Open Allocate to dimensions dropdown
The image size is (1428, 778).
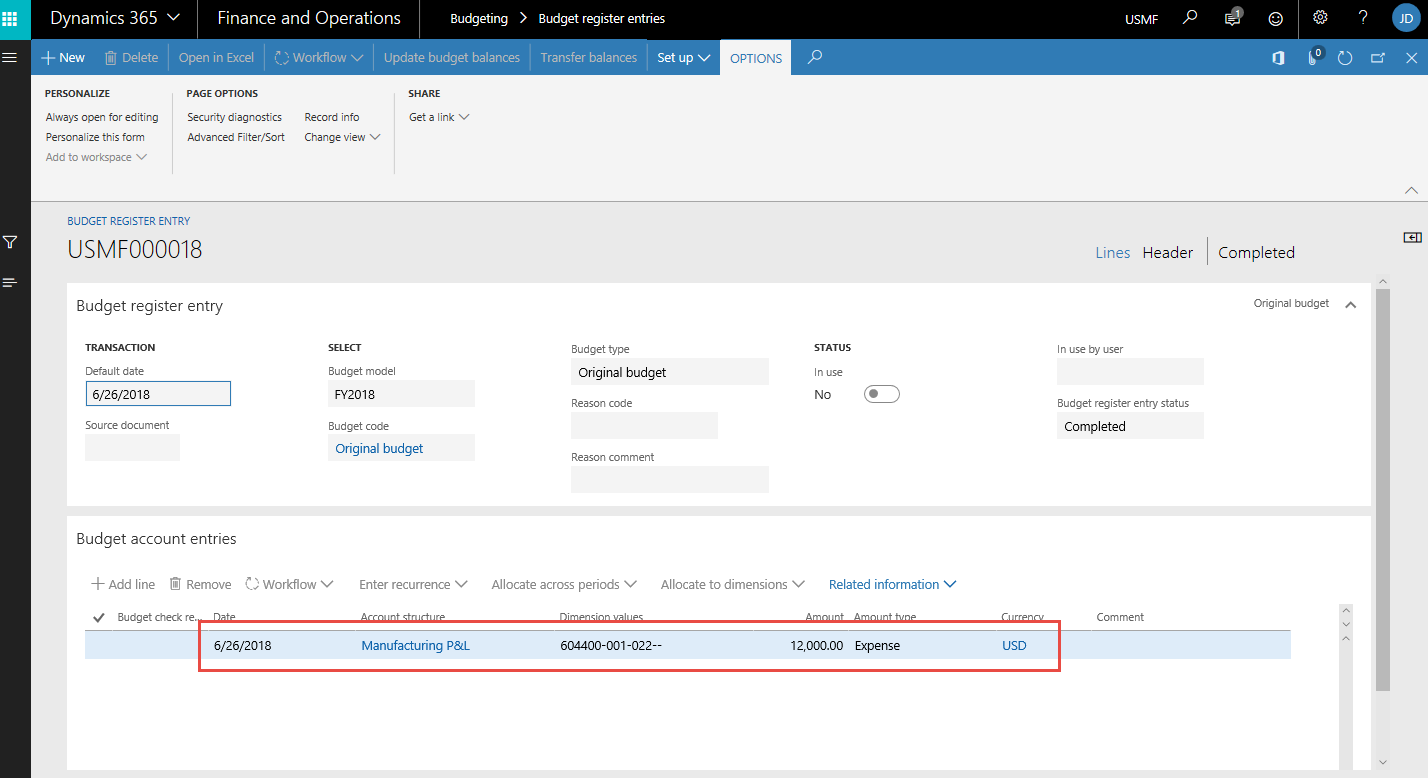732,584
